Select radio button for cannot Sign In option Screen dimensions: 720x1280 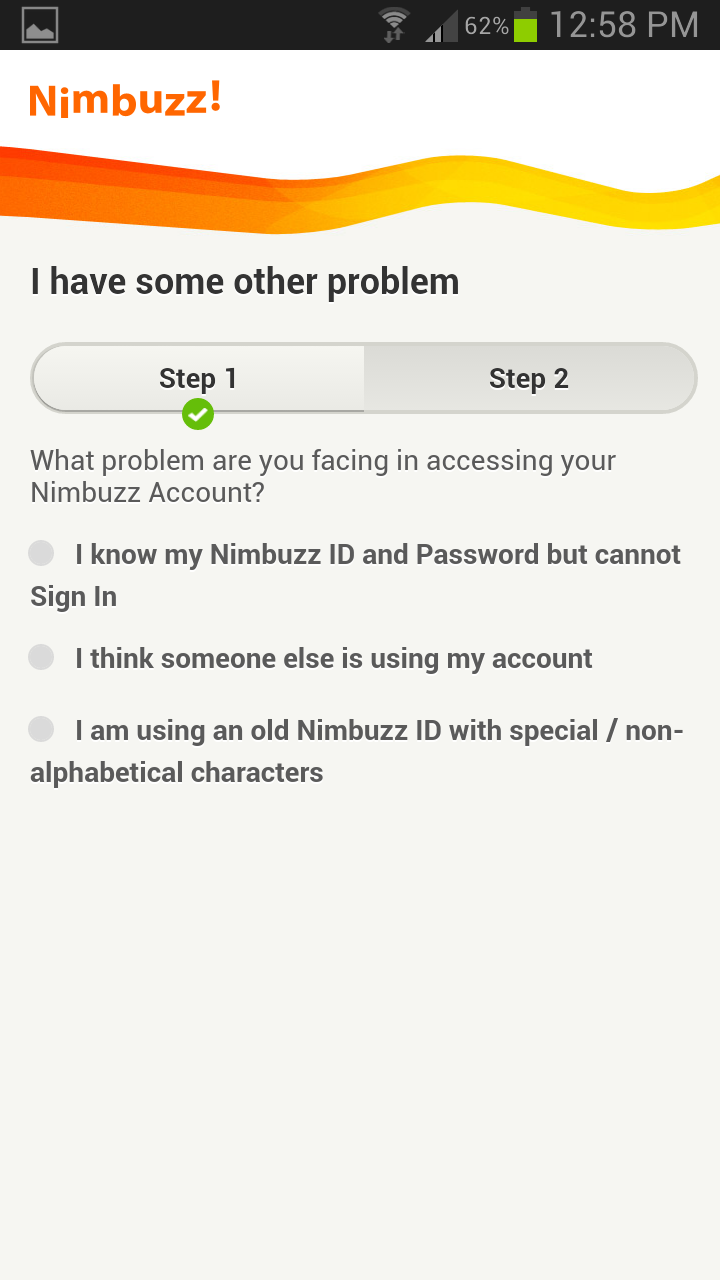point(41,553)
